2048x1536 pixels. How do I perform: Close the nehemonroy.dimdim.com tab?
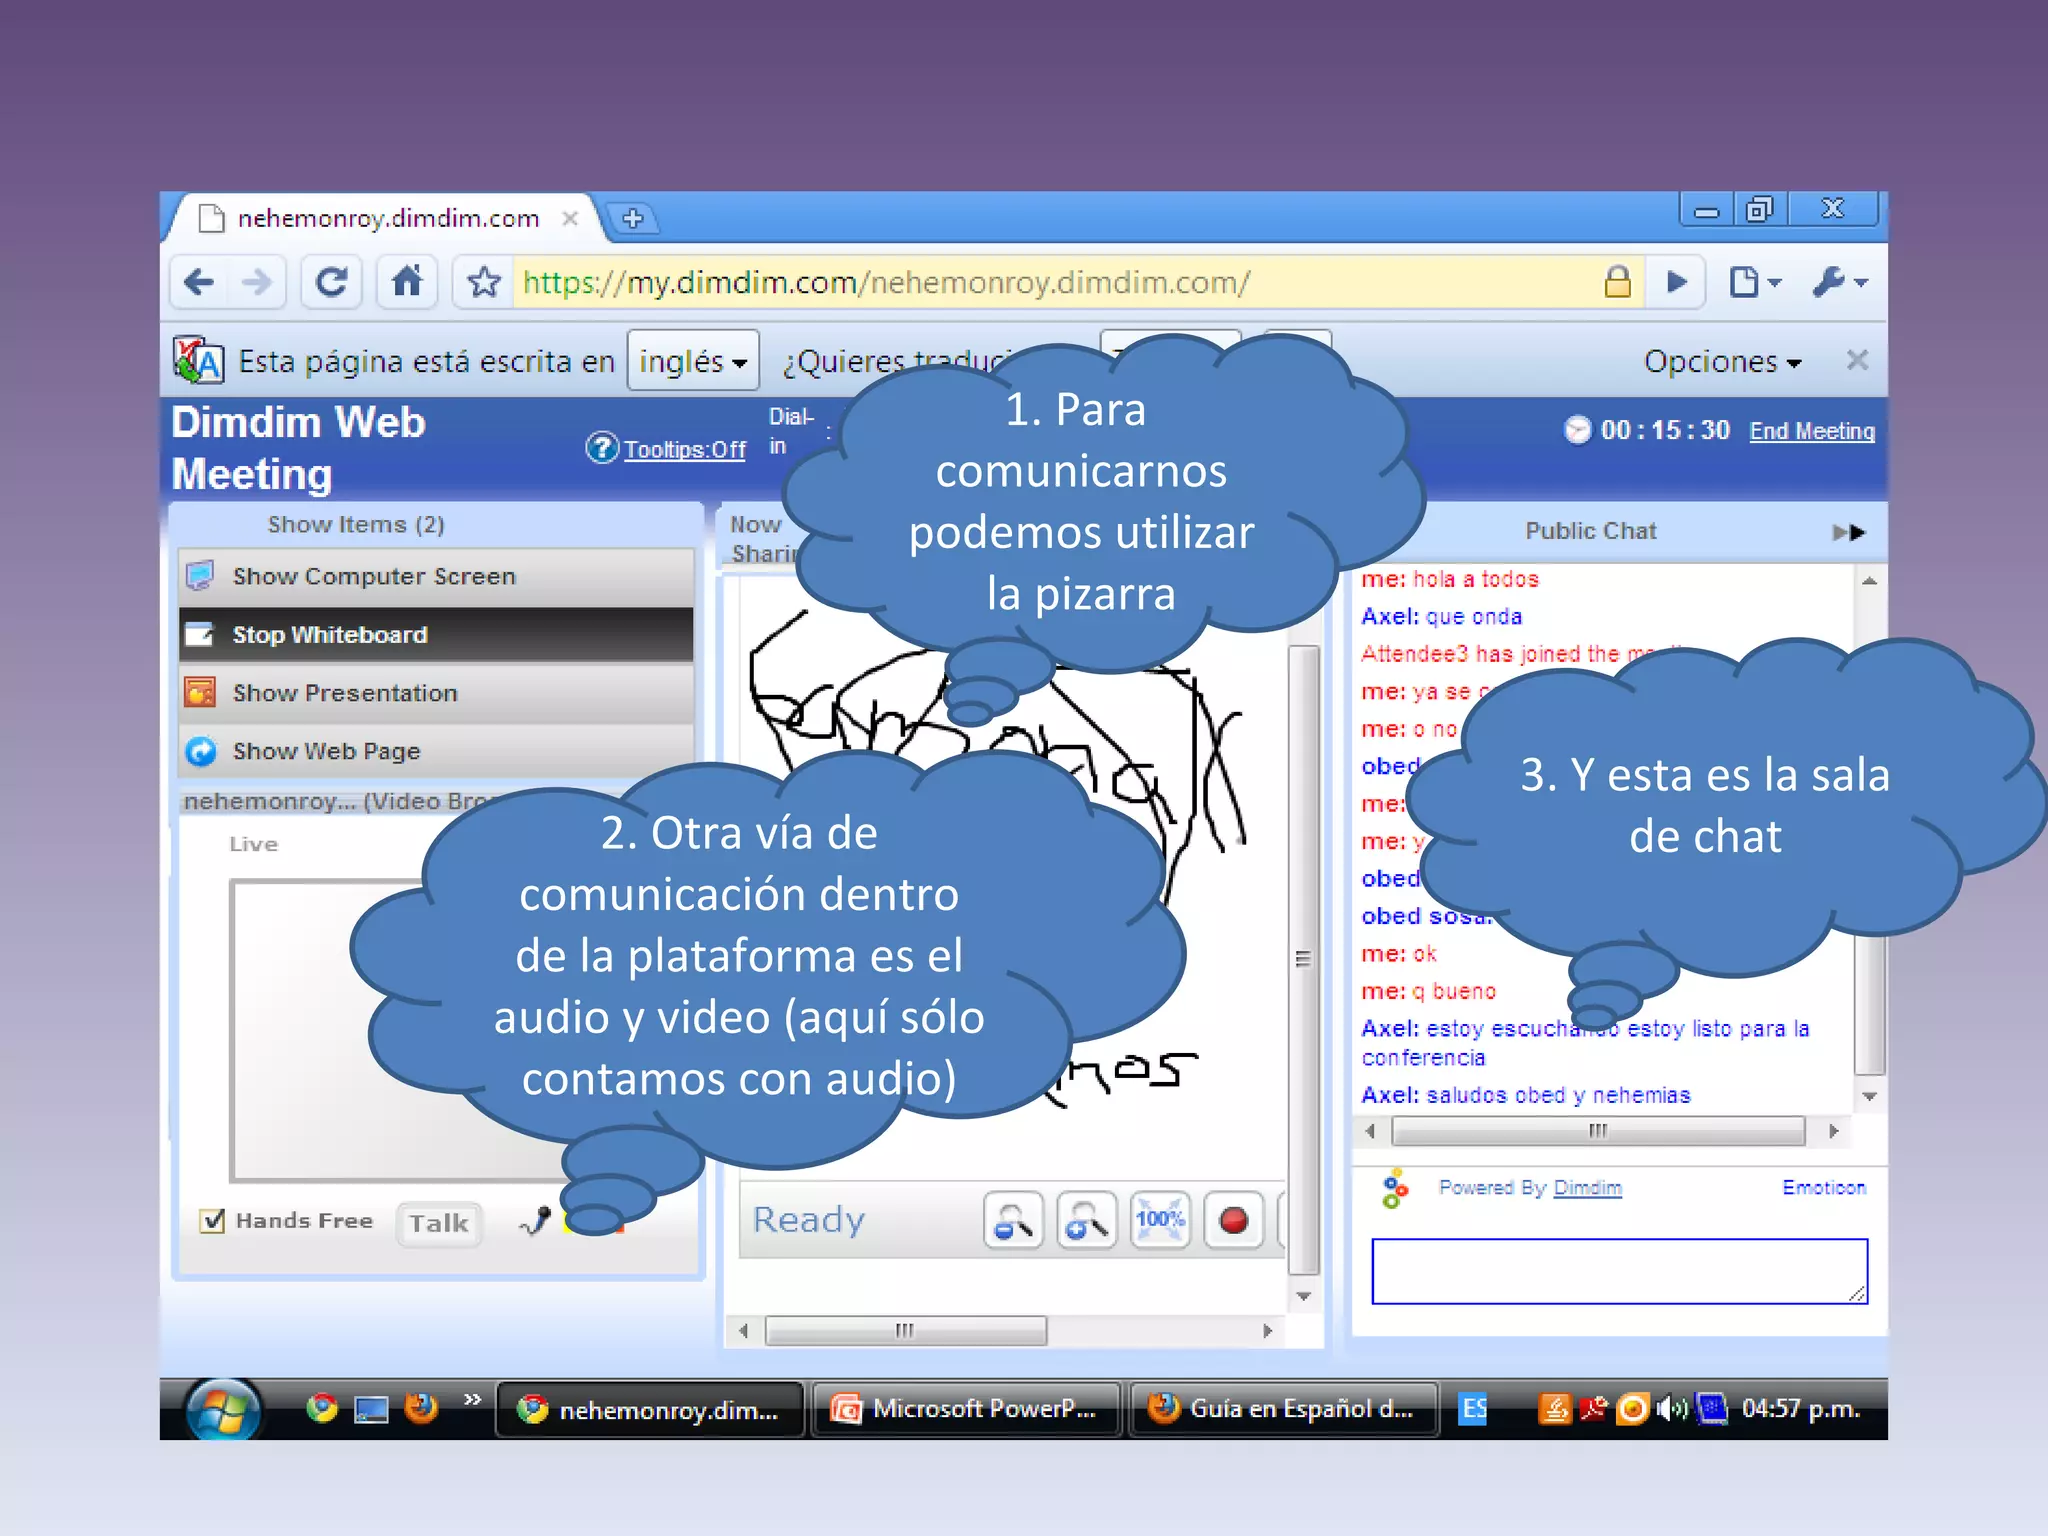pyautogui.click(x=570, y=218)
